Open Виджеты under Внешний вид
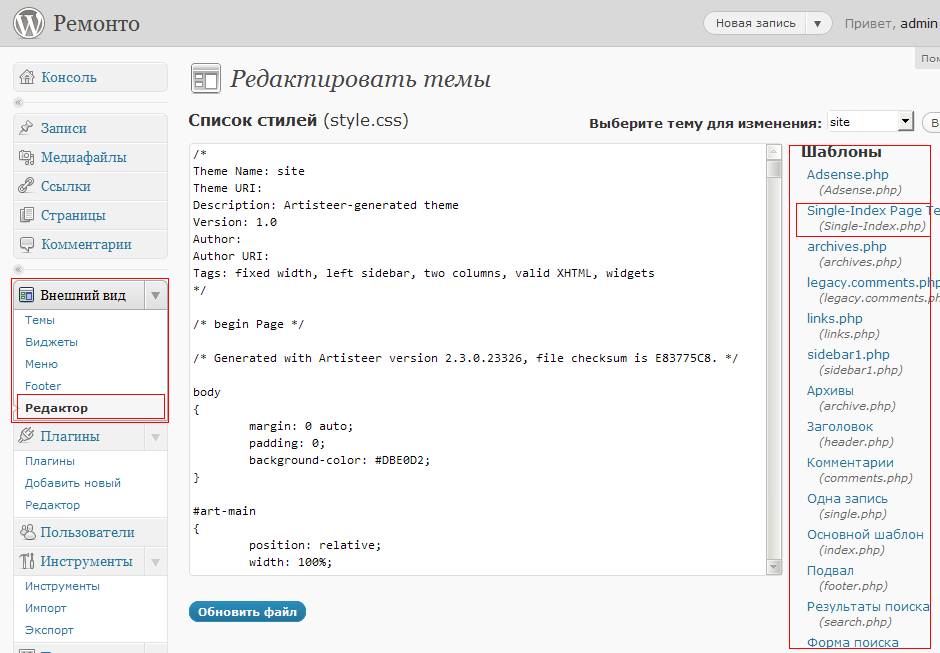 [52, 342]
